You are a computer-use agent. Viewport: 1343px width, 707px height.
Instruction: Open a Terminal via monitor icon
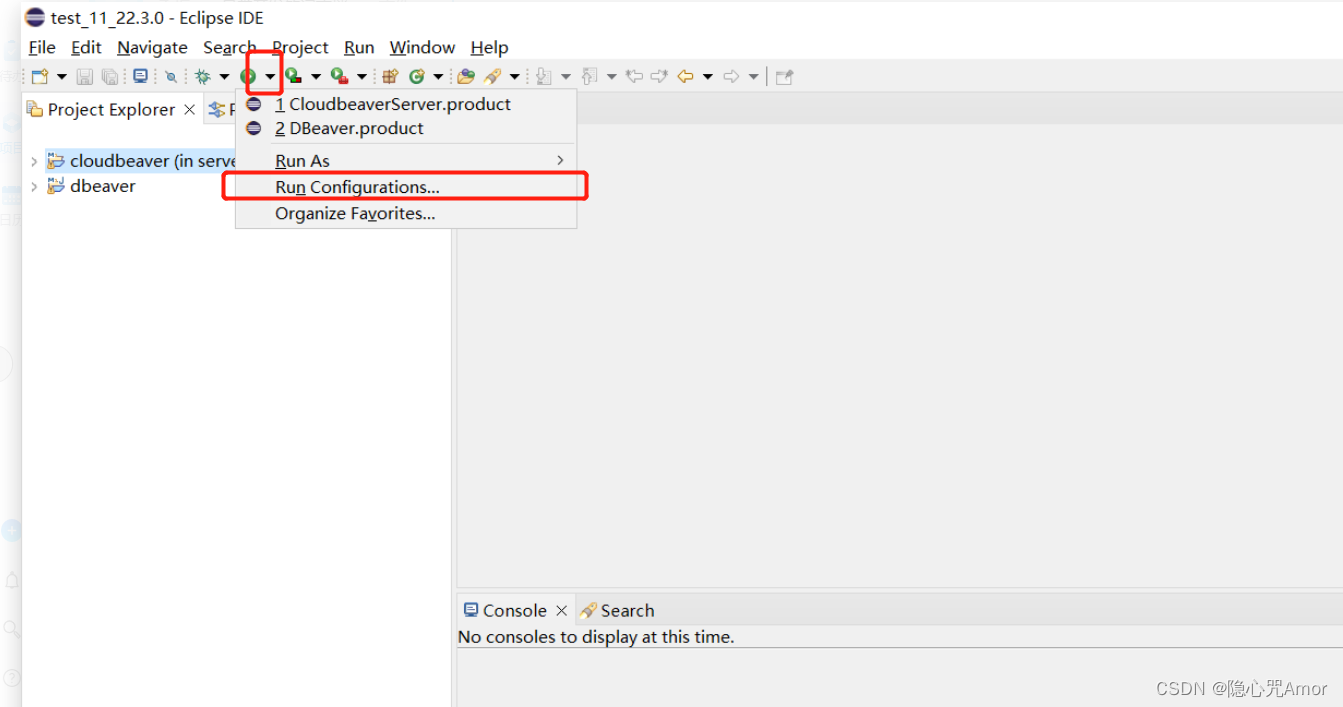[x=140, y=76]
